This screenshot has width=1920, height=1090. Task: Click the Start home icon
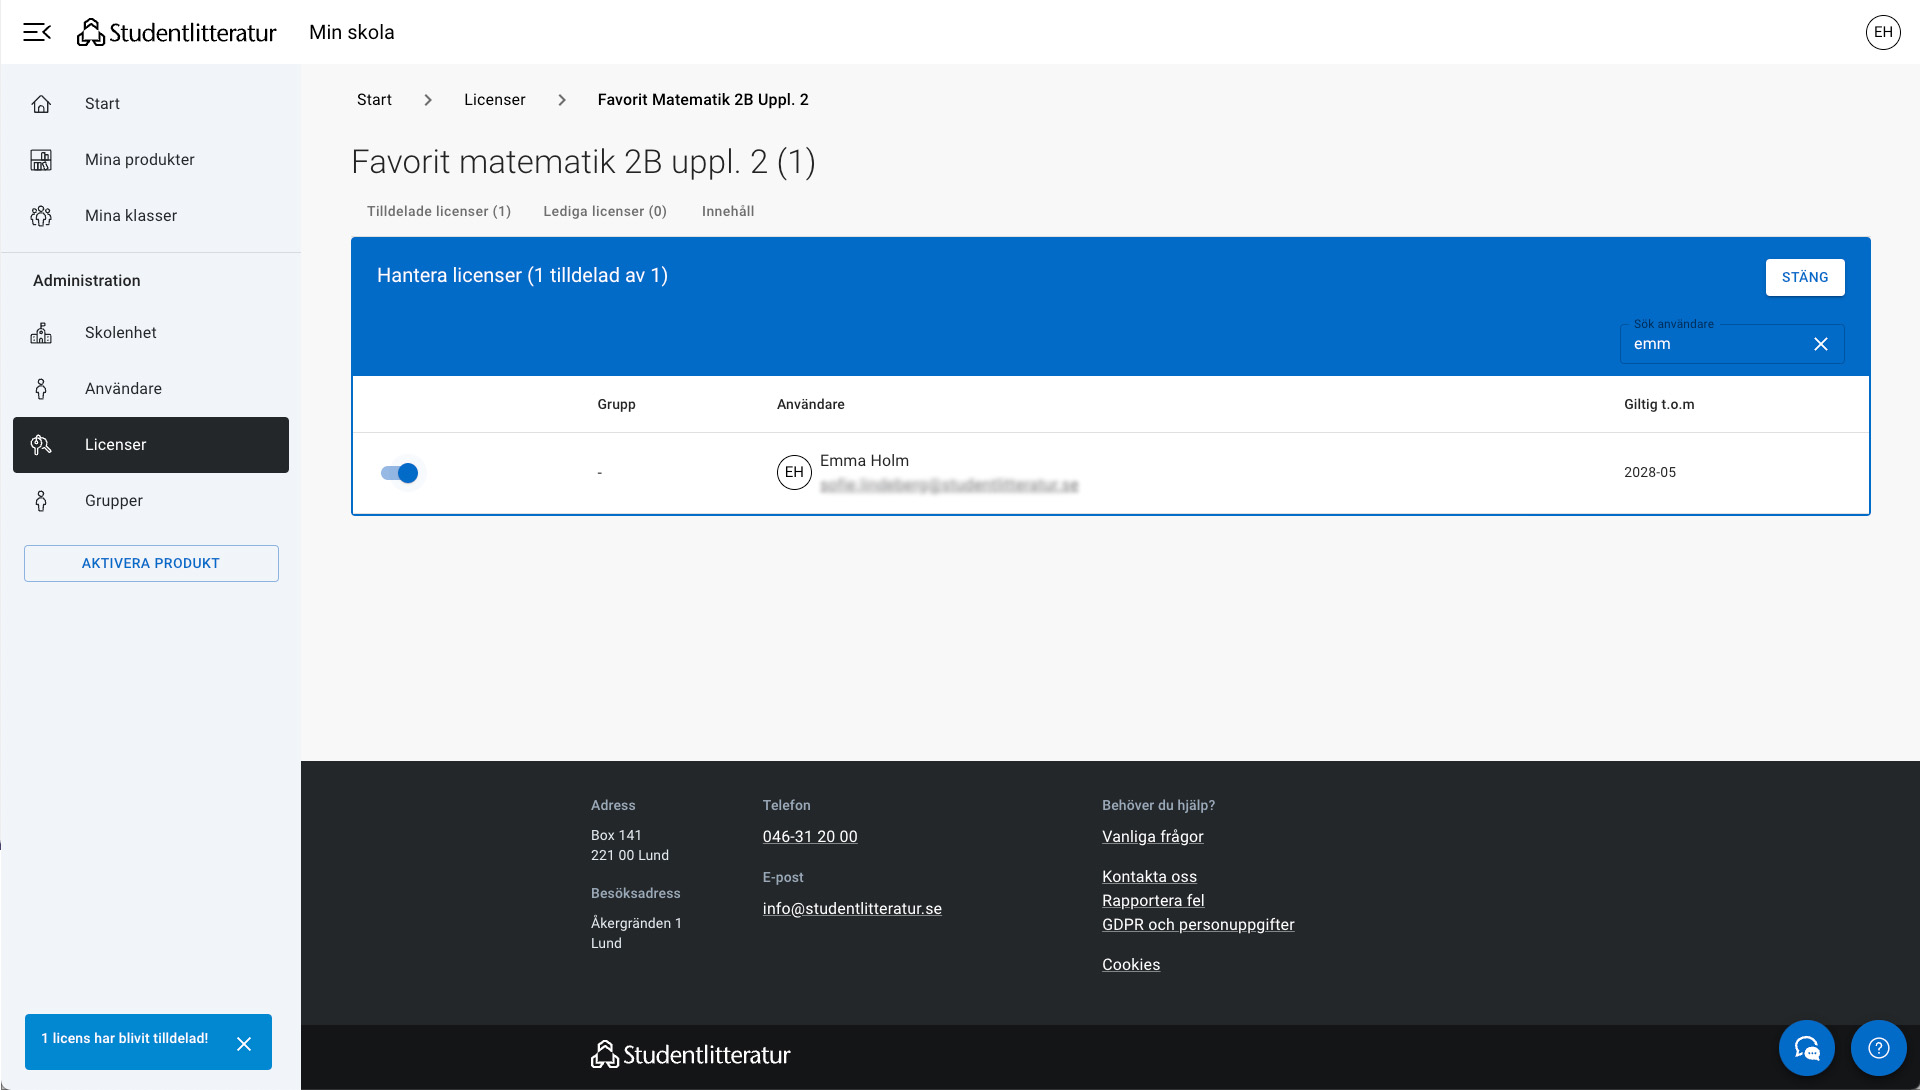click(x=41, y=104)
